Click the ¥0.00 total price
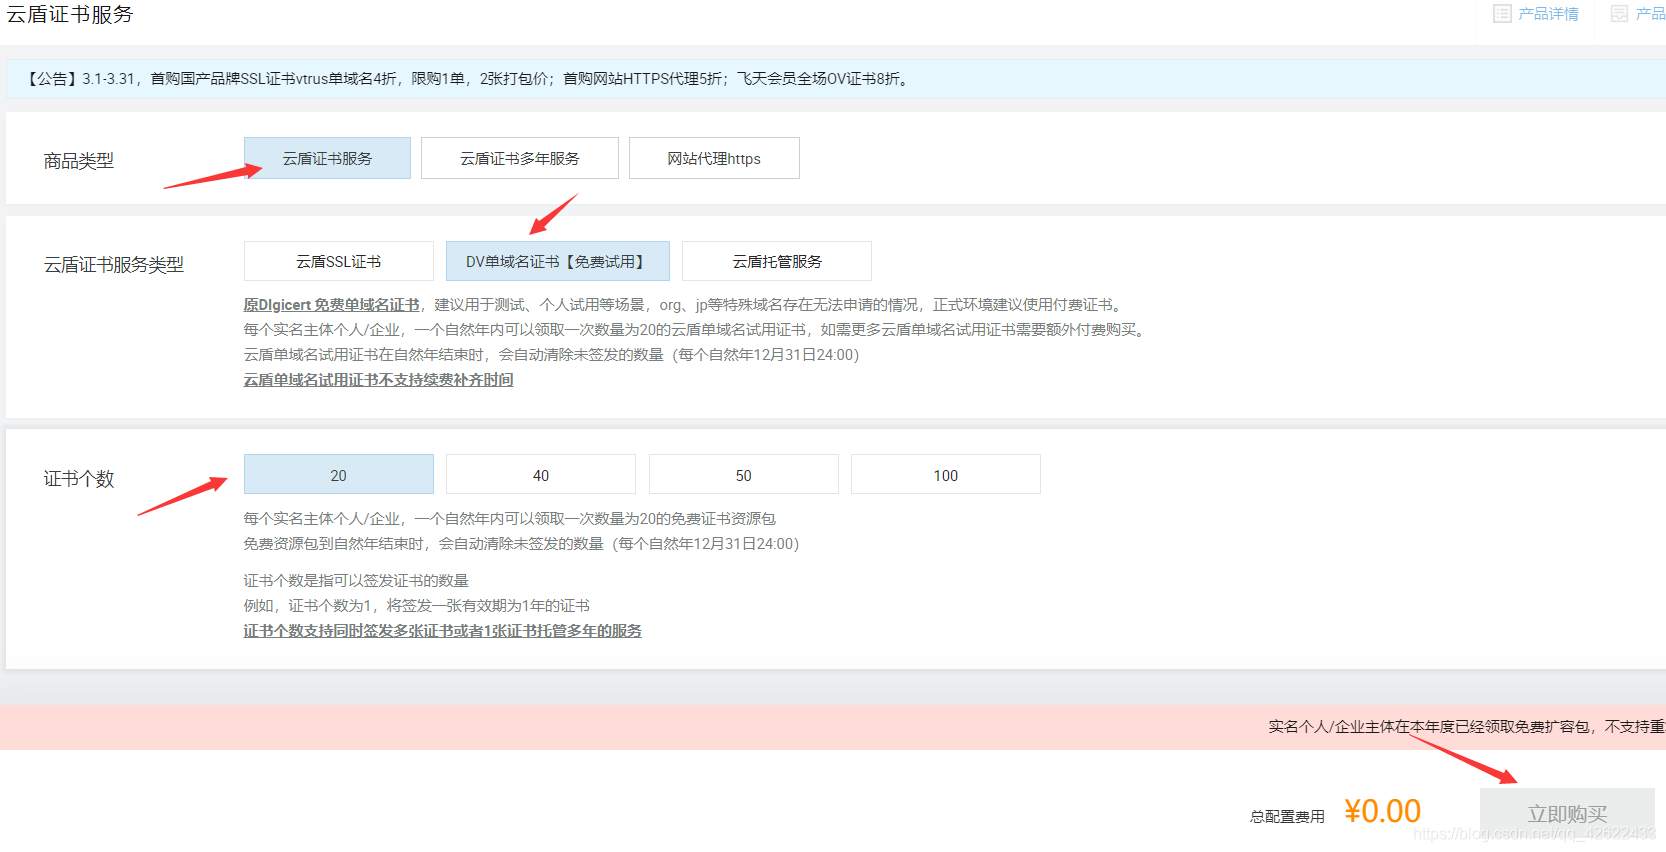 click(1382, 811)
